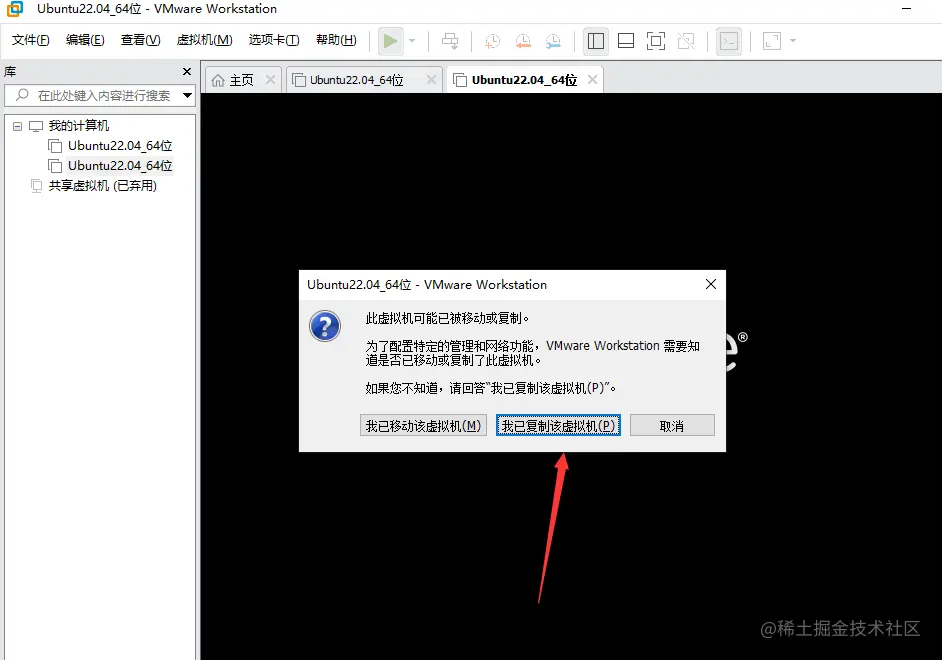This screenshot has height=660, width=942.
Task: Open the 编辑(E) menu
Action: (85, 40)
